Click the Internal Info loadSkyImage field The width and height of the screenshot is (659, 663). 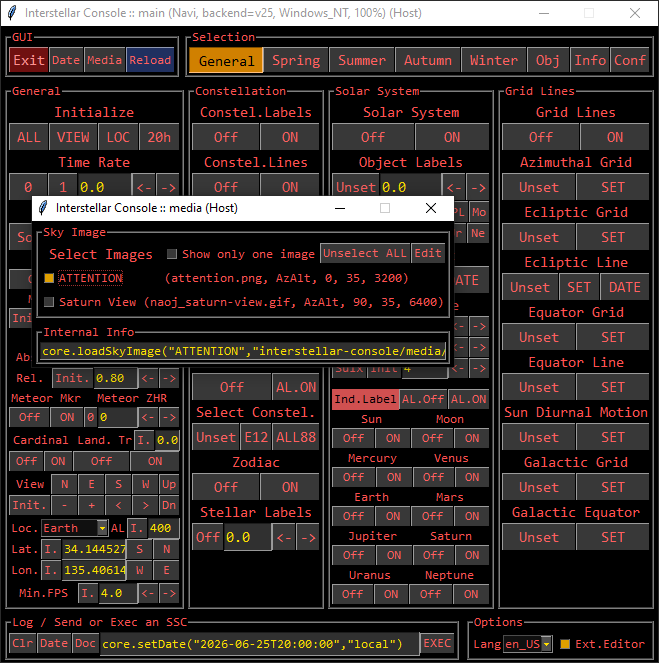pos(243,351)
